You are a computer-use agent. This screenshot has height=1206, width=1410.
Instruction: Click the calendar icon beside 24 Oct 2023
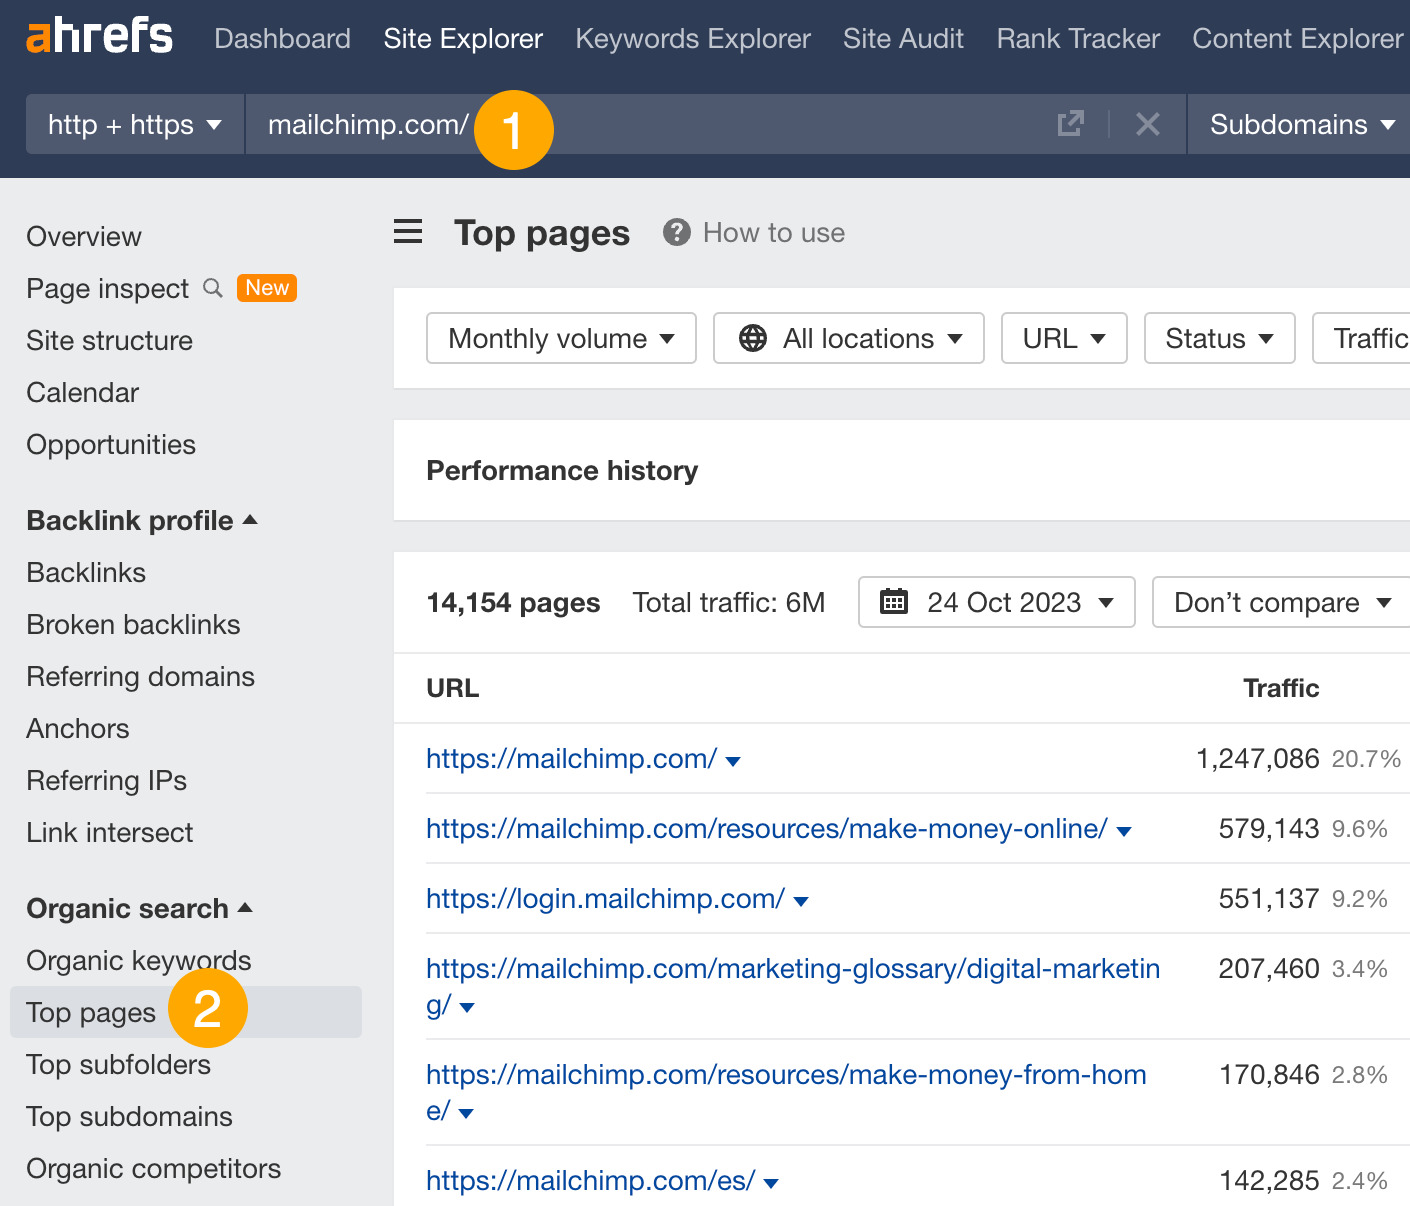click(x=894, y=601)
